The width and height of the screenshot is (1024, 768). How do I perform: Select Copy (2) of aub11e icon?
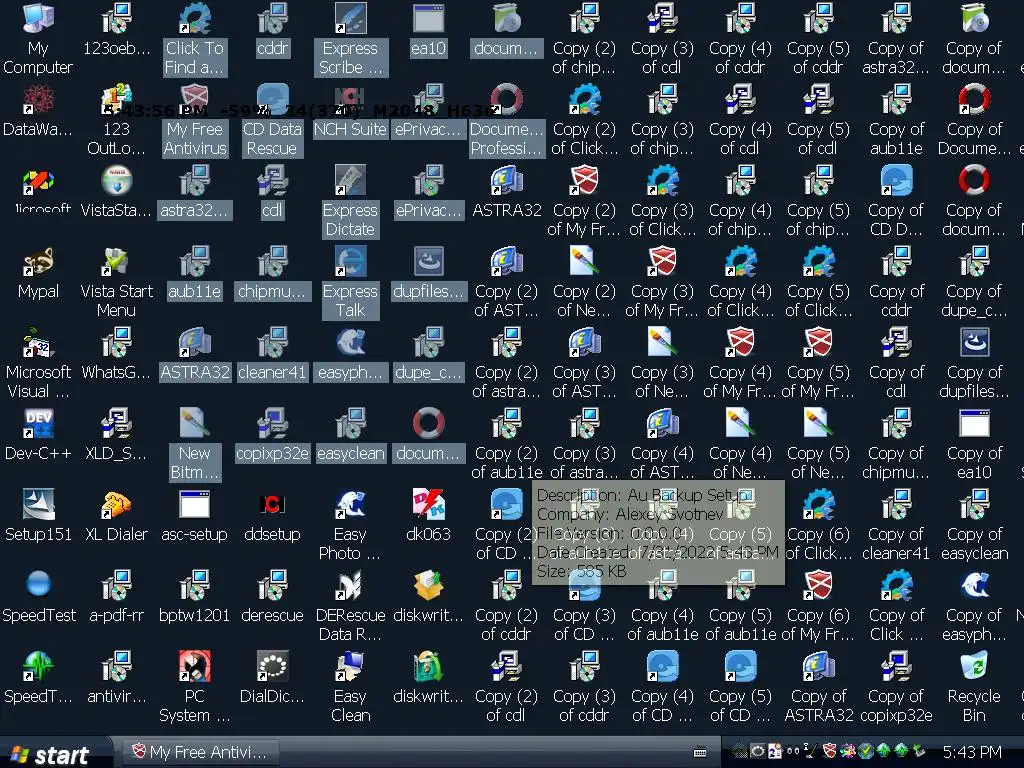(506, 424)
